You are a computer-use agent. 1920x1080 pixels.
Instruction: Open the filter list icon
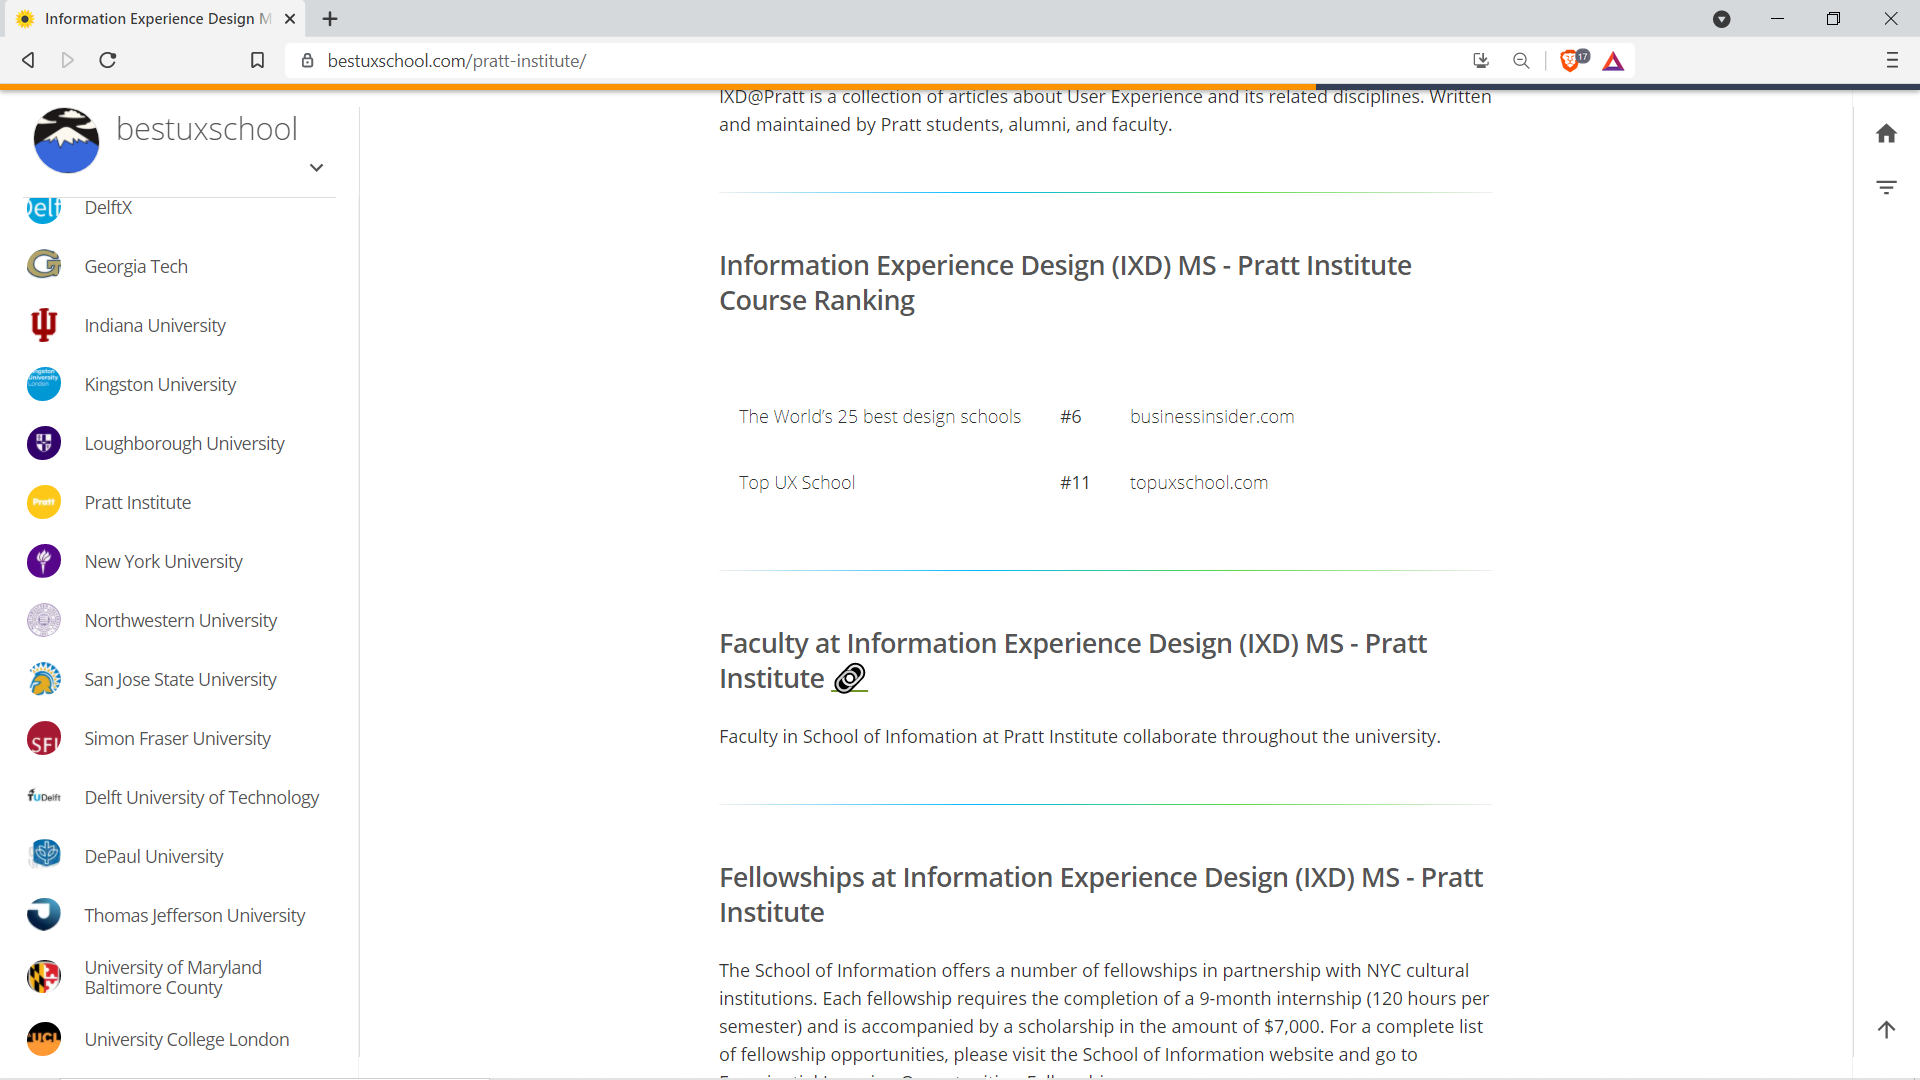click(x=1886, y=188)
